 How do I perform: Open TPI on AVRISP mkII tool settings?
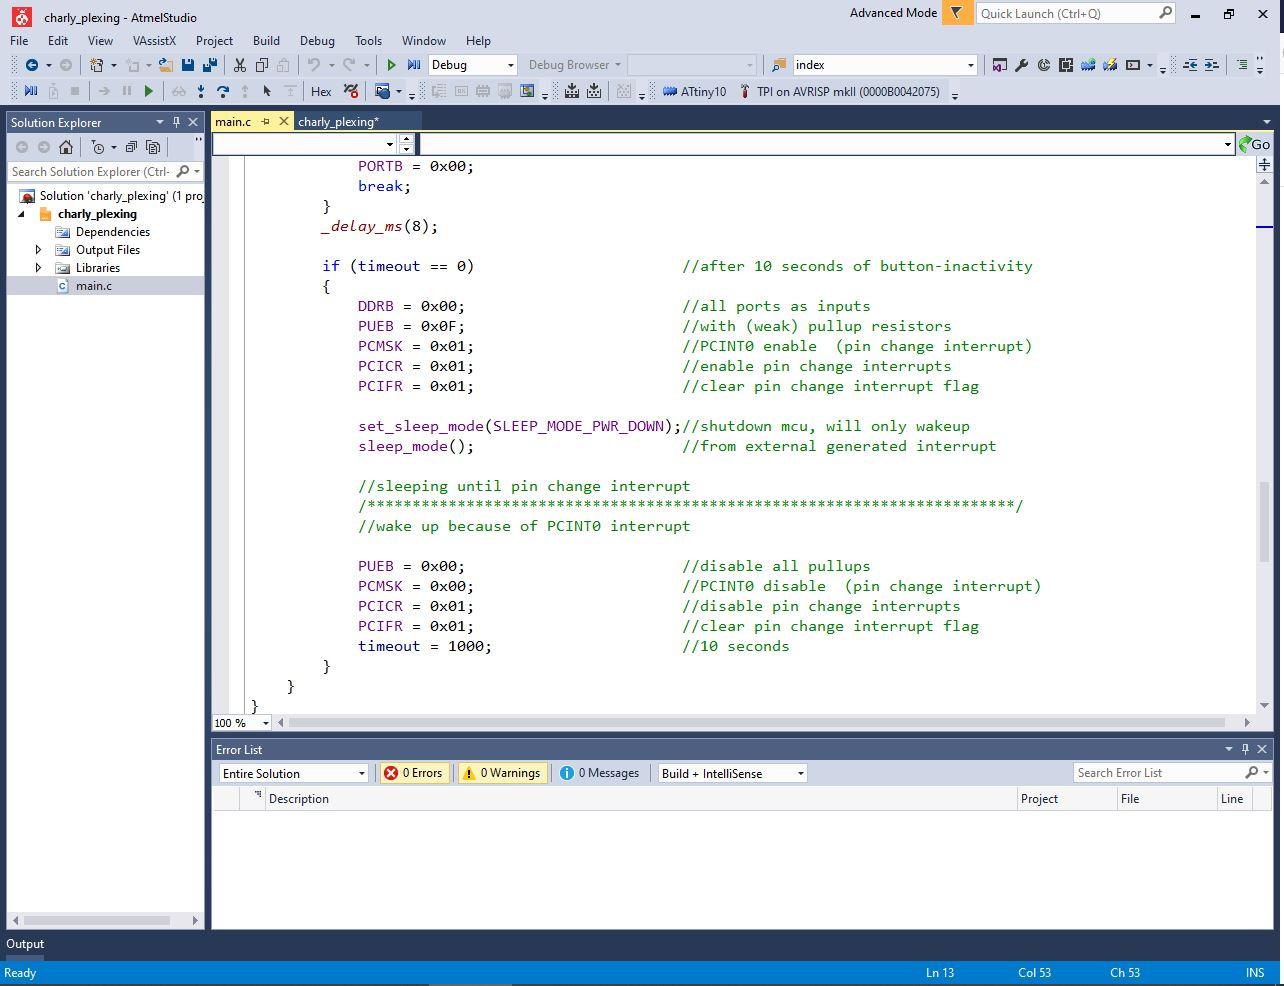click(x=840, y=92)
